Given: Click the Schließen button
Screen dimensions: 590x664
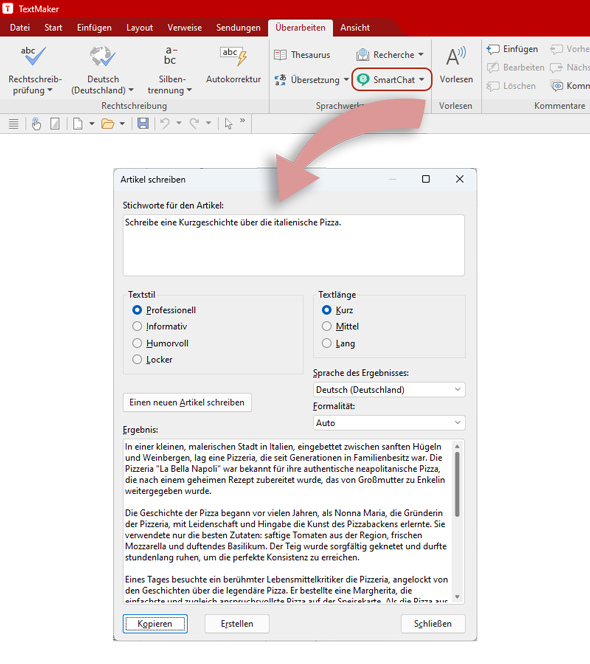Looking at the screenshot, I should point(432,624).
